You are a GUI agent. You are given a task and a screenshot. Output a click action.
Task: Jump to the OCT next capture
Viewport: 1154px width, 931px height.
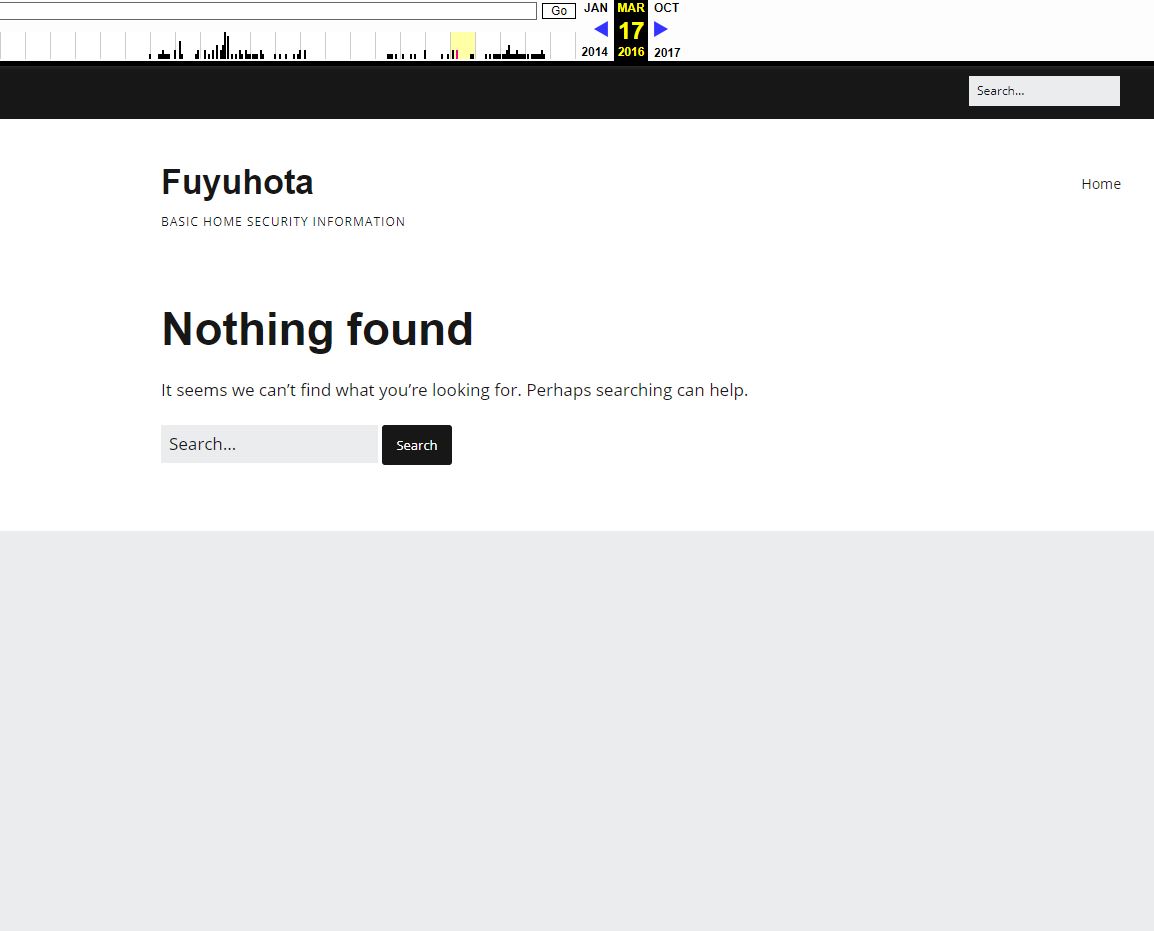[666, 8]
